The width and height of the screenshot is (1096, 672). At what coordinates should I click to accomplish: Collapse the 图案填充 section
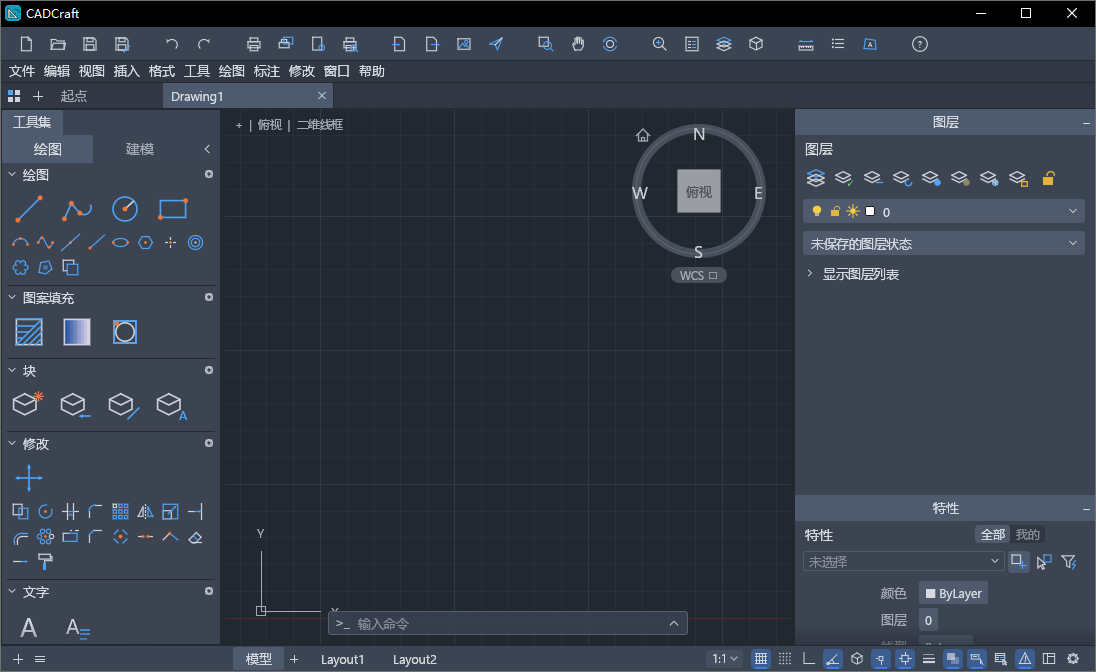click(x=12, y=298)
